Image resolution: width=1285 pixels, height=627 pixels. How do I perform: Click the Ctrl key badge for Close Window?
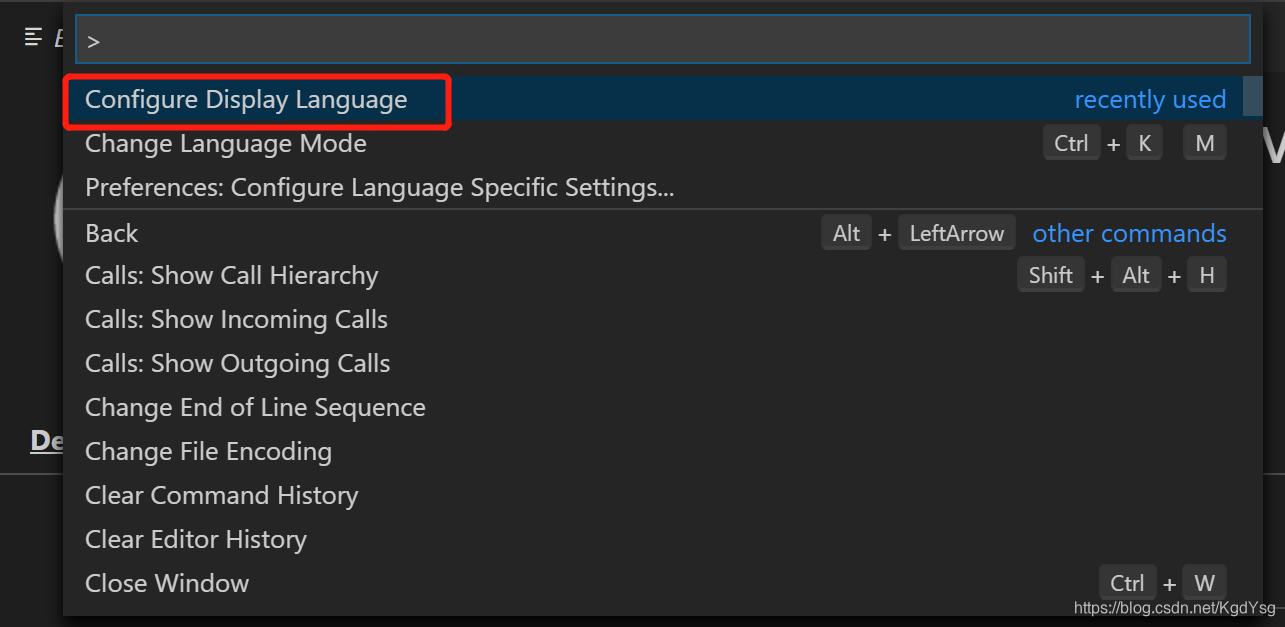1127,584
